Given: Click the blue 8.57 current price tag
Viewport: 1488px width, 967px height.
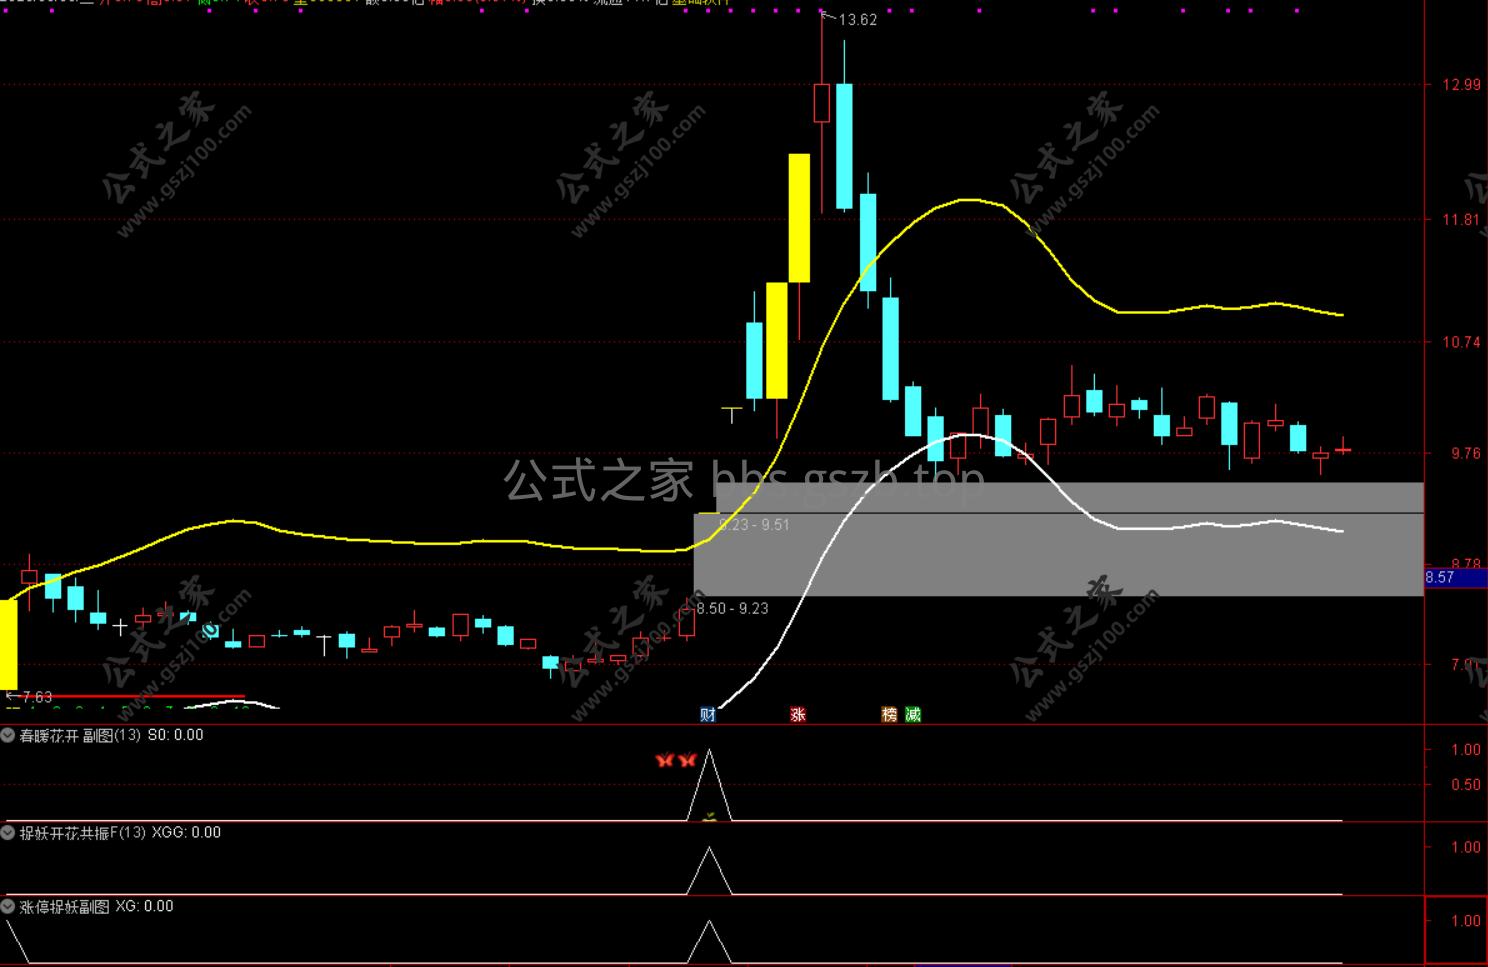Looking at the screenshot, I should (1455, 577).
